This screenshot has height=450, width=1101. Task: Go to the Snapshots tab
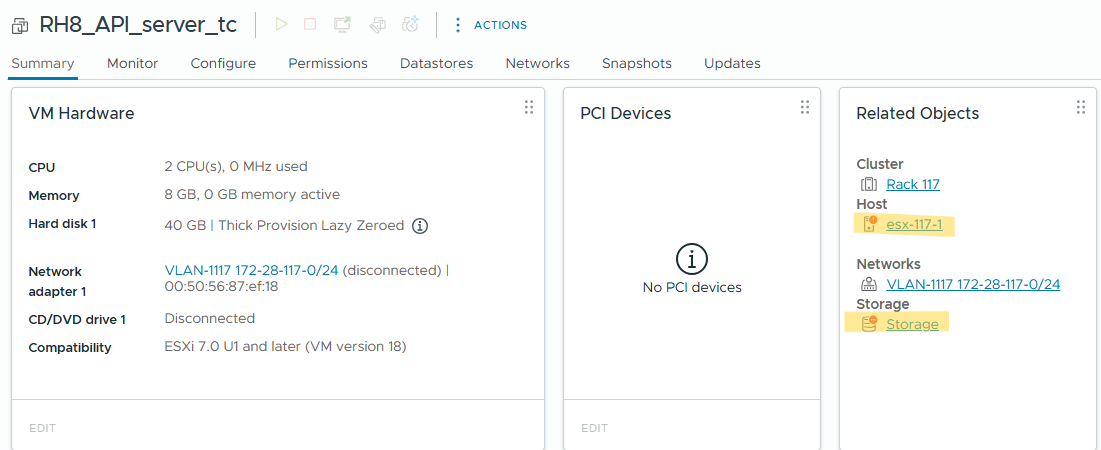(x=636, y=63)
